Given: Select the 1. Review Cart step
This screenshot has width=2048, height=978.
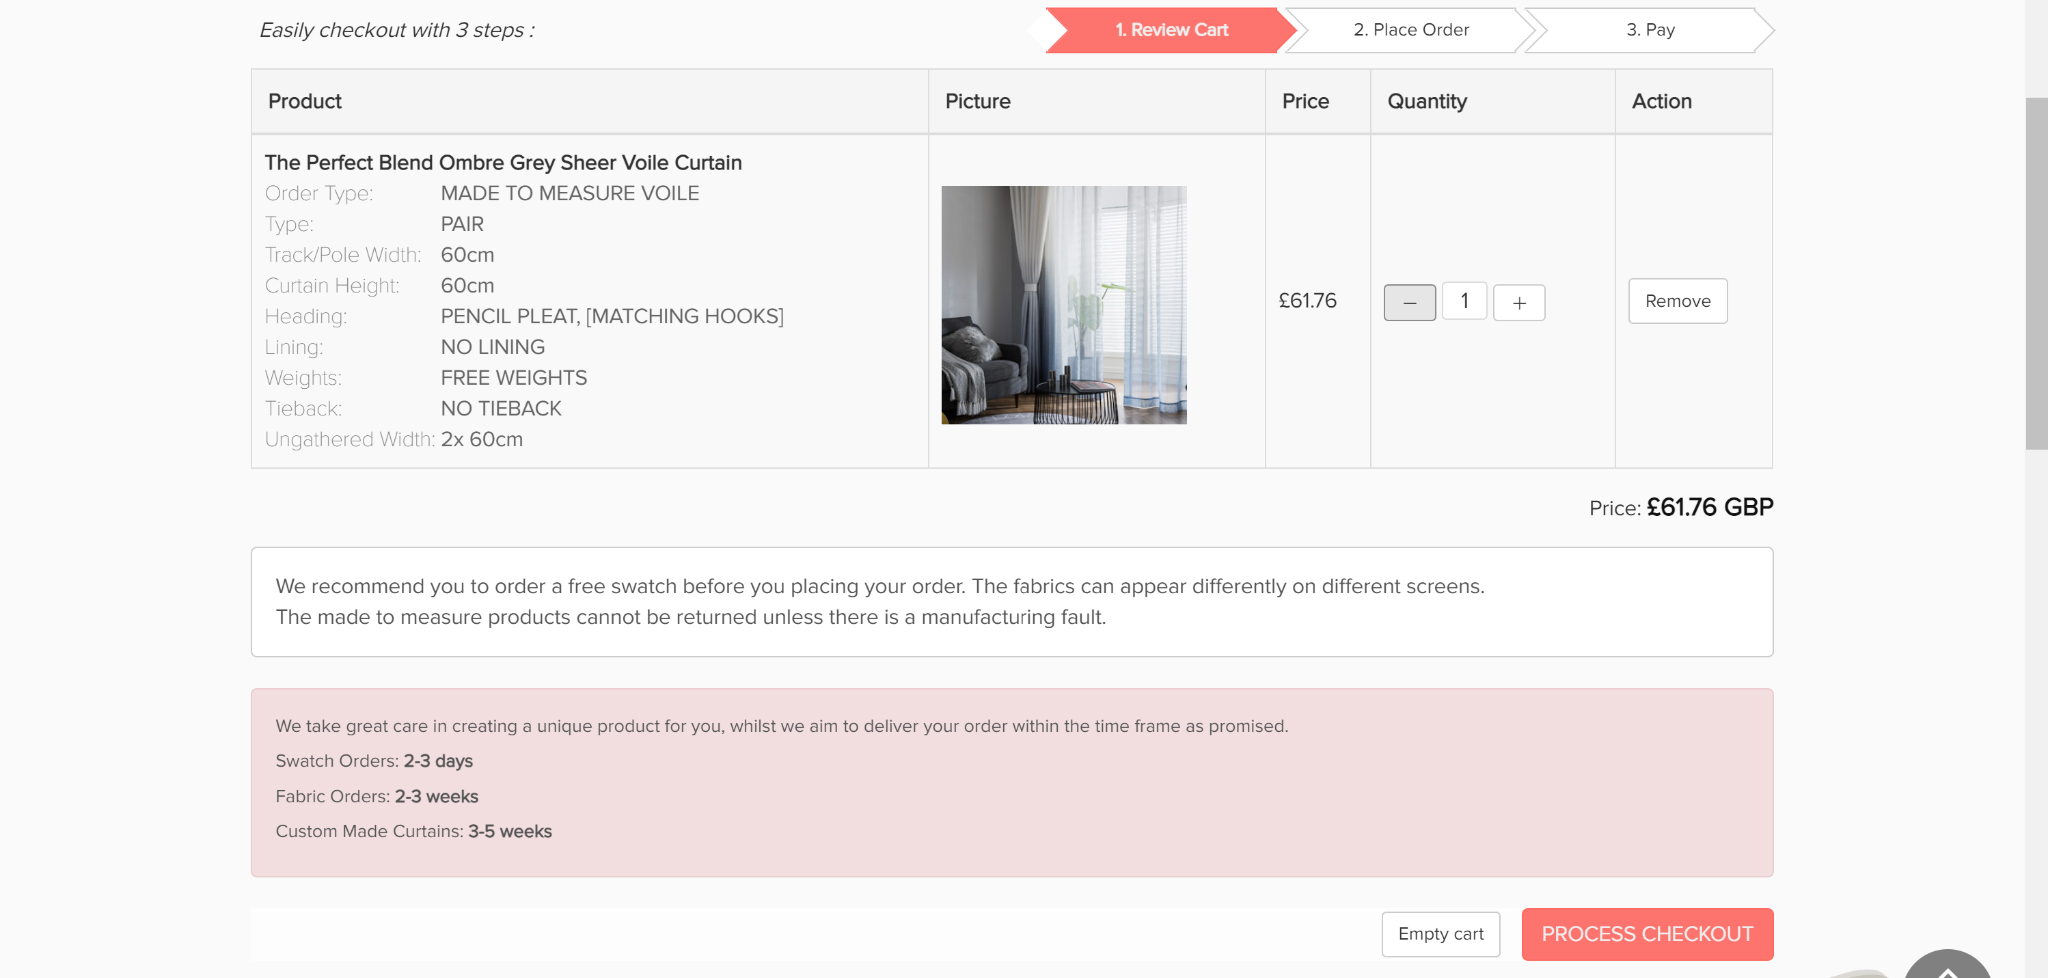Looking at the screenshot, I should (x=1171, y=30).
